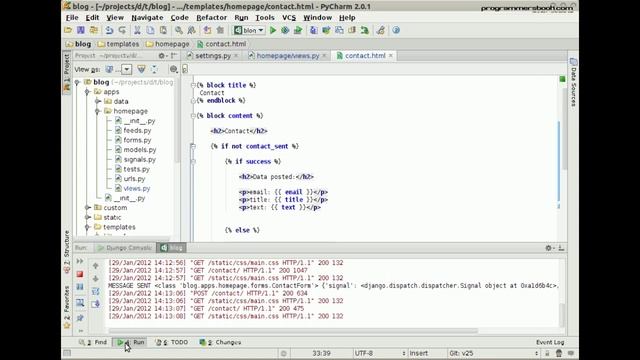Click the console horizontal scrollbar
This screenshot has width=640, height=360.
click(293, 331)
